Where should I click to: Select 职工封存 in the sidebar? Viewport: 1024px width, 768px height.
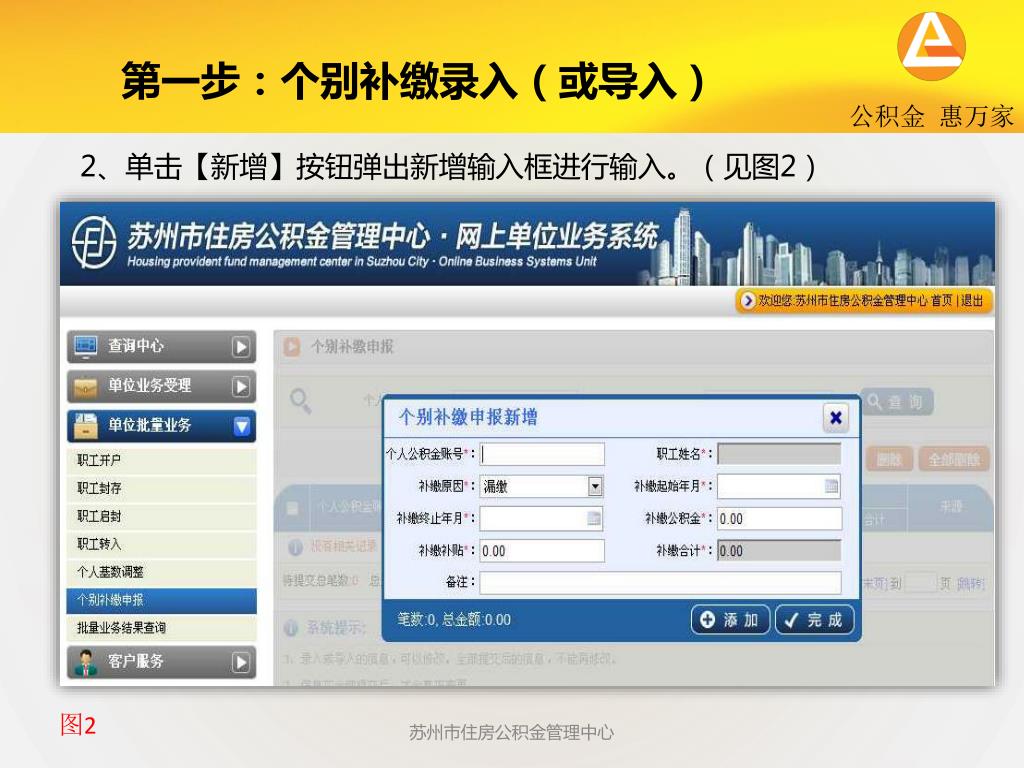[161, 488]
